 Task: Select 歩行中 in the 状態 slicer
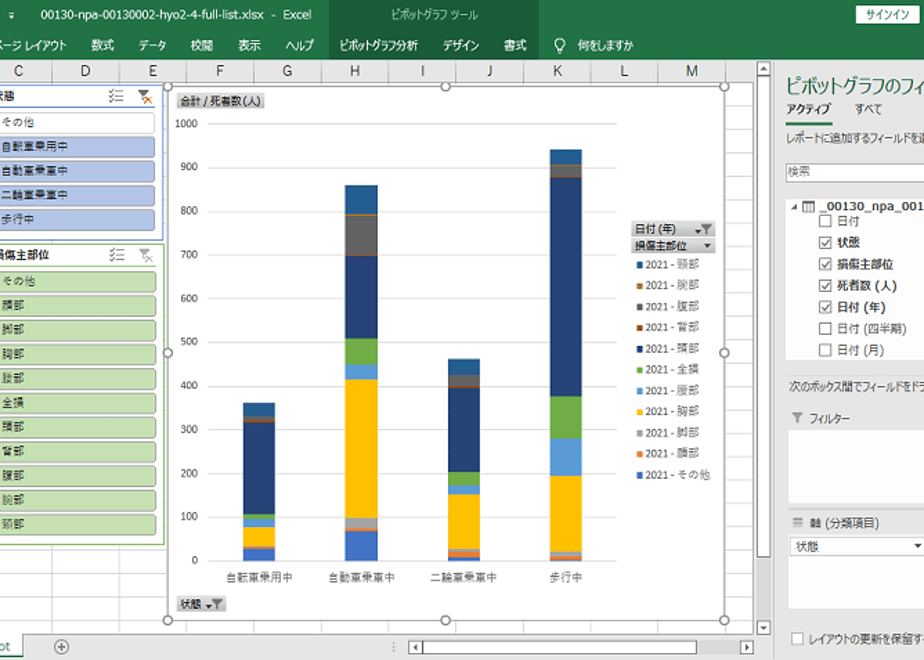point(77,220)
